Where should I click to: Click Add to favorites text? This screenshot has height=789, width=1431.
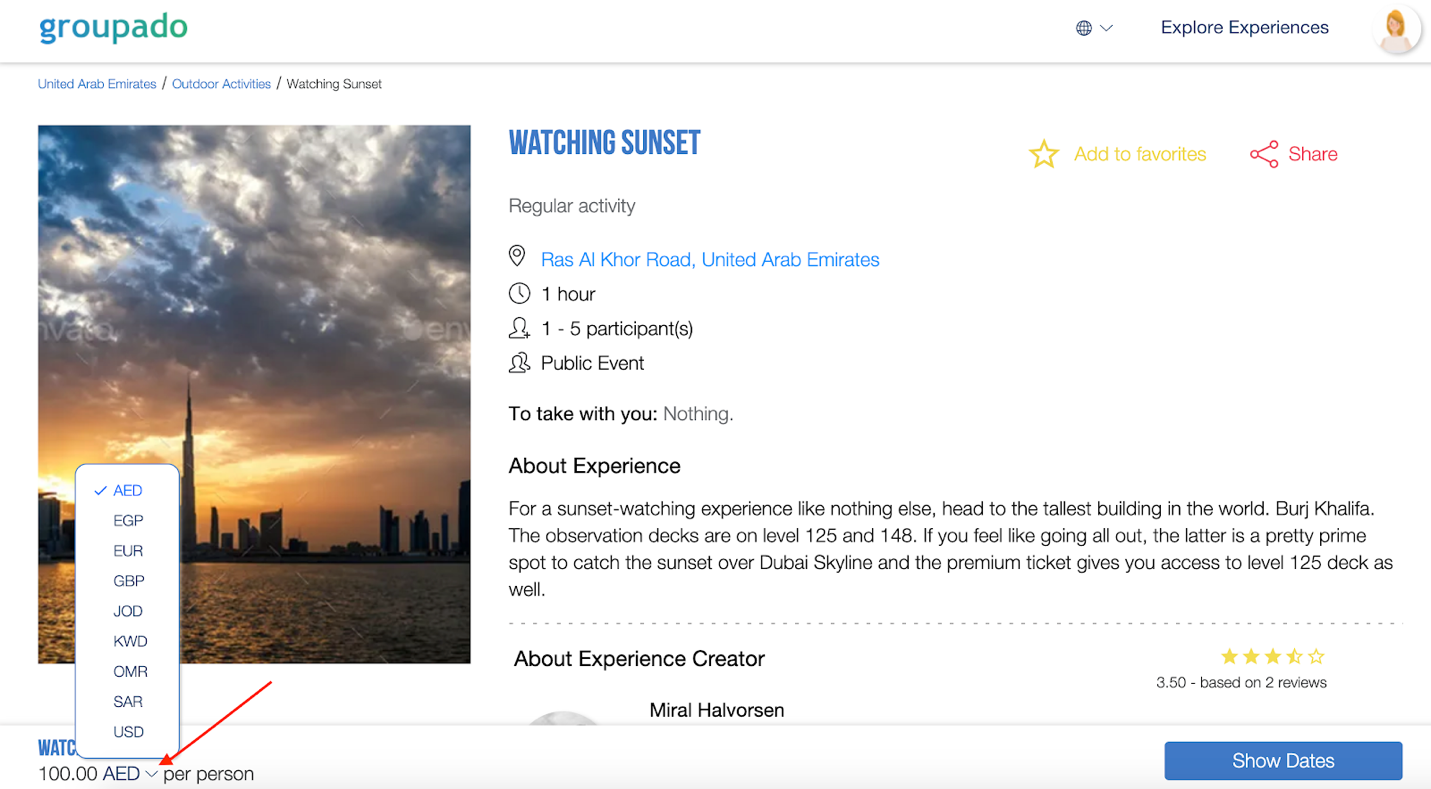1140,154
